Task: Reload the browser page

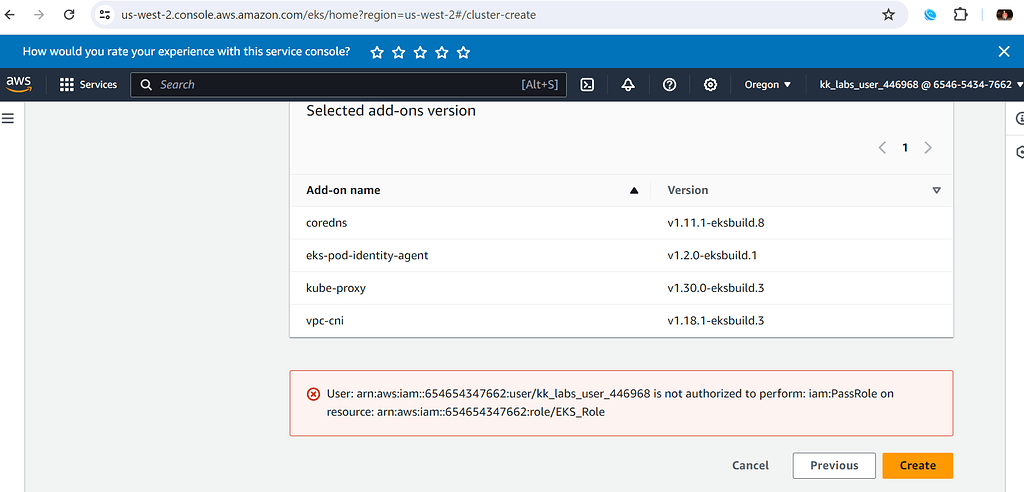Action: click(x=69, y=15)
